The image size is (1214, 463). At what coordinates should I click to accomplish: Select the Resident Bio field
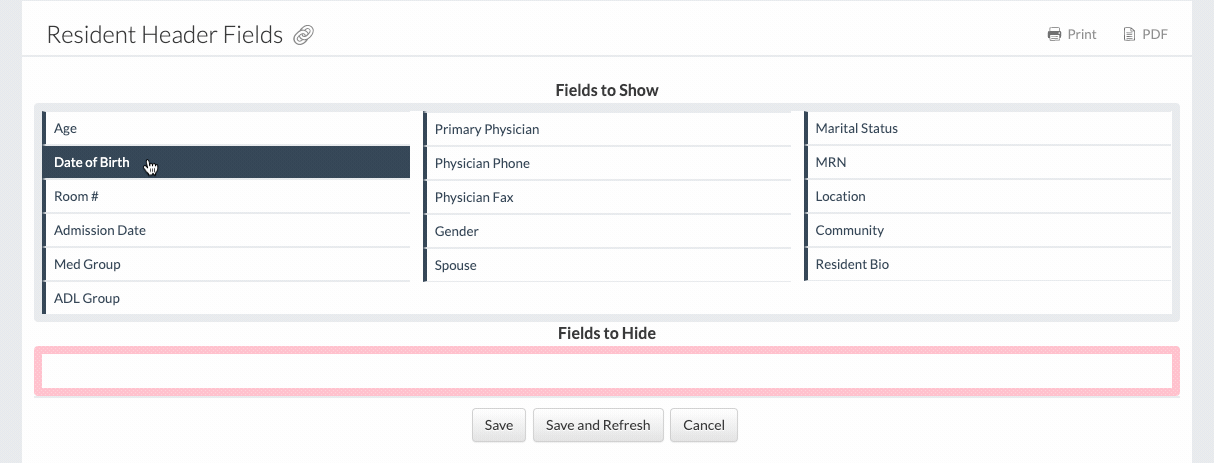click(x=988, y=265)
